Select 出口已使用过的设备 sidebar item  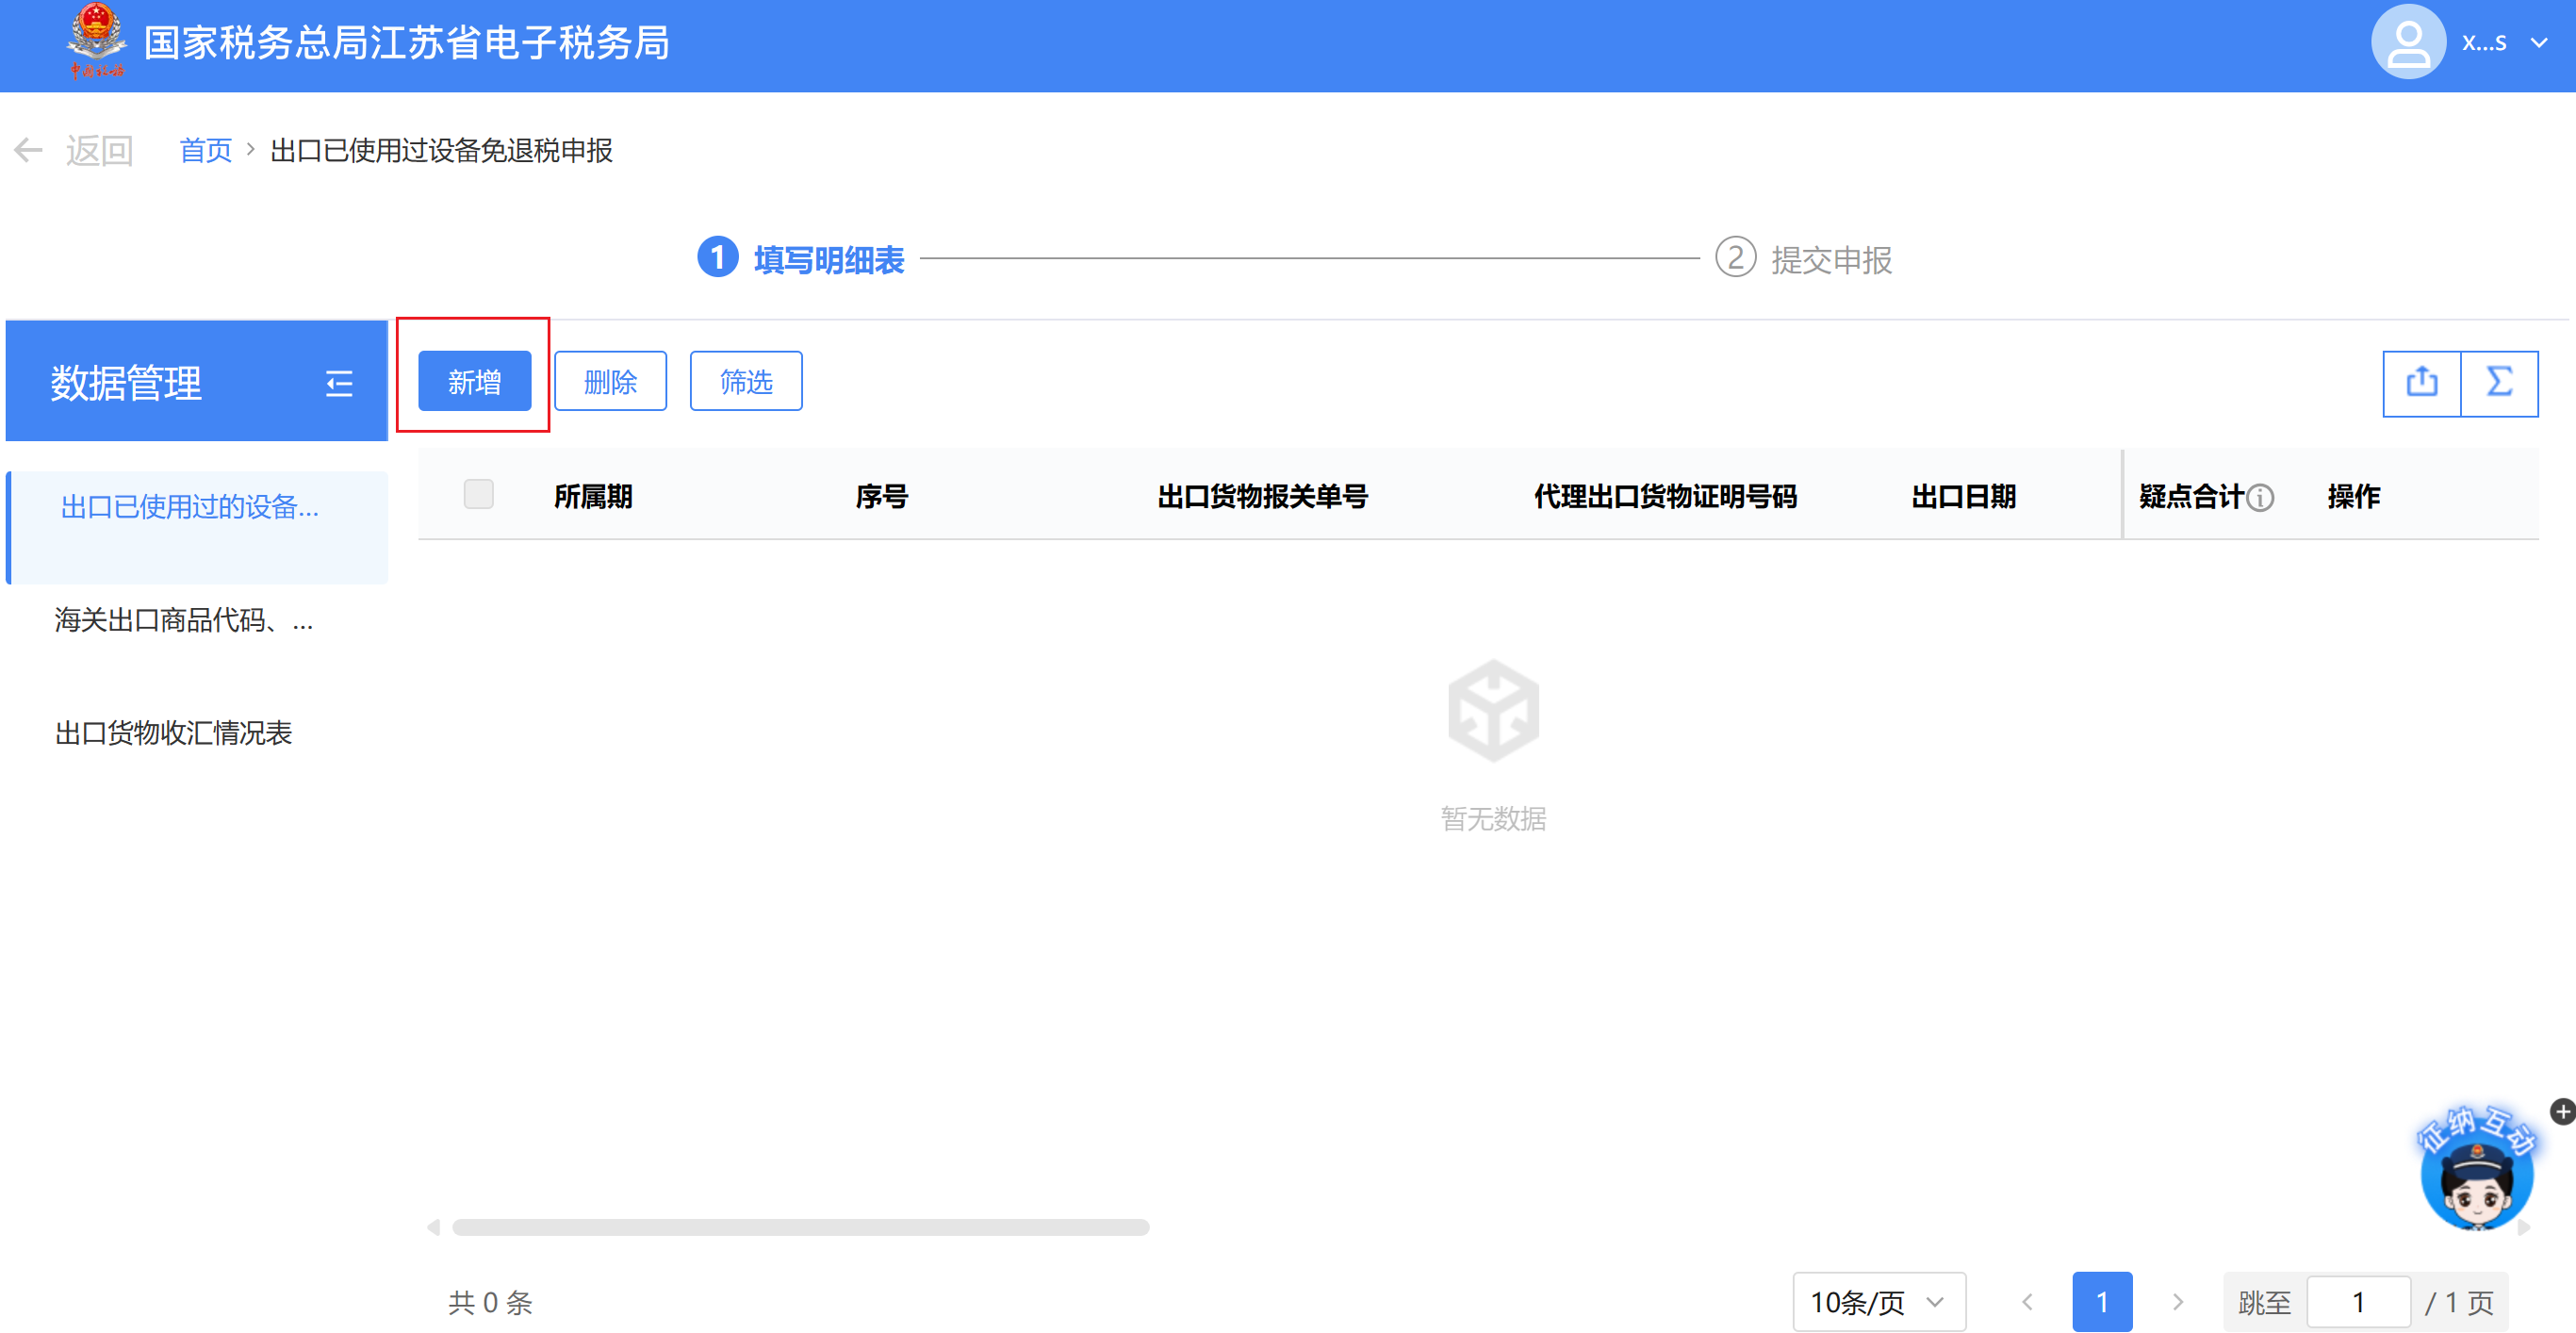[190, 507]
